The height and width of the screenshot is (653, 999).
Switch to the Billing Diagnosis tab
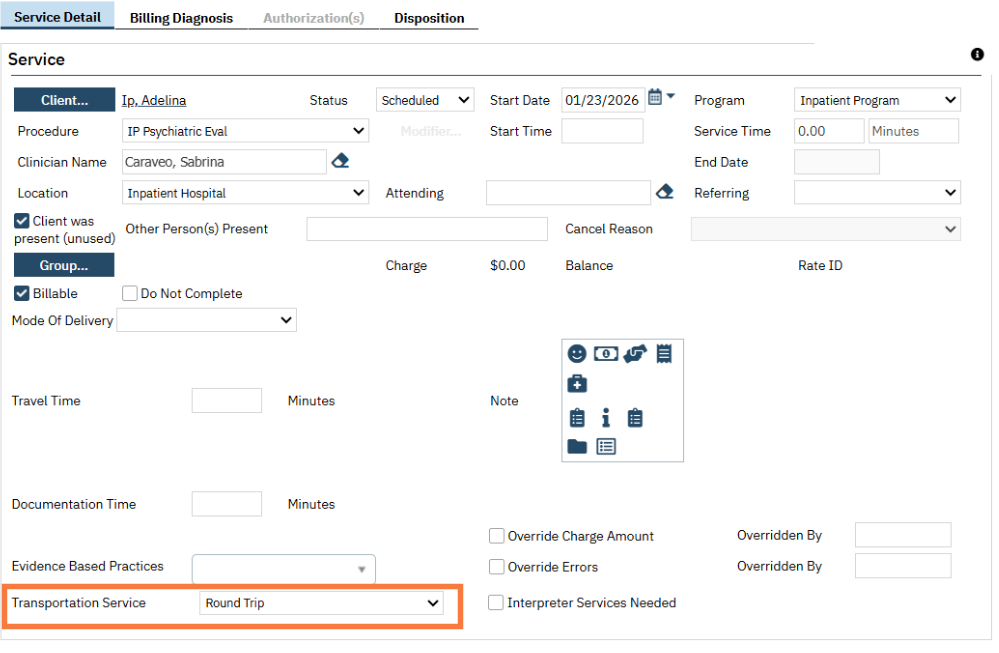181,18
